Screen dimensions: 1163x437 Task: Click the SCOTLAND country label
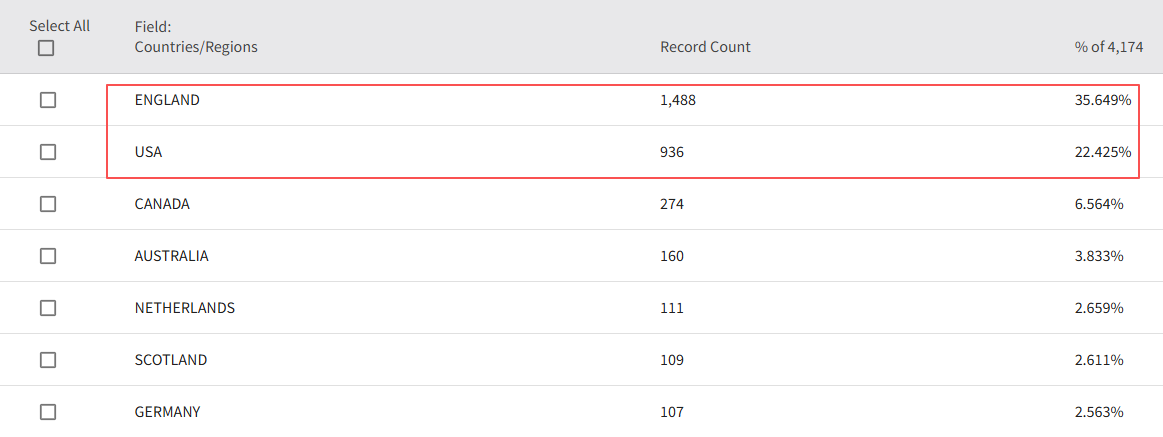(170, 360)
